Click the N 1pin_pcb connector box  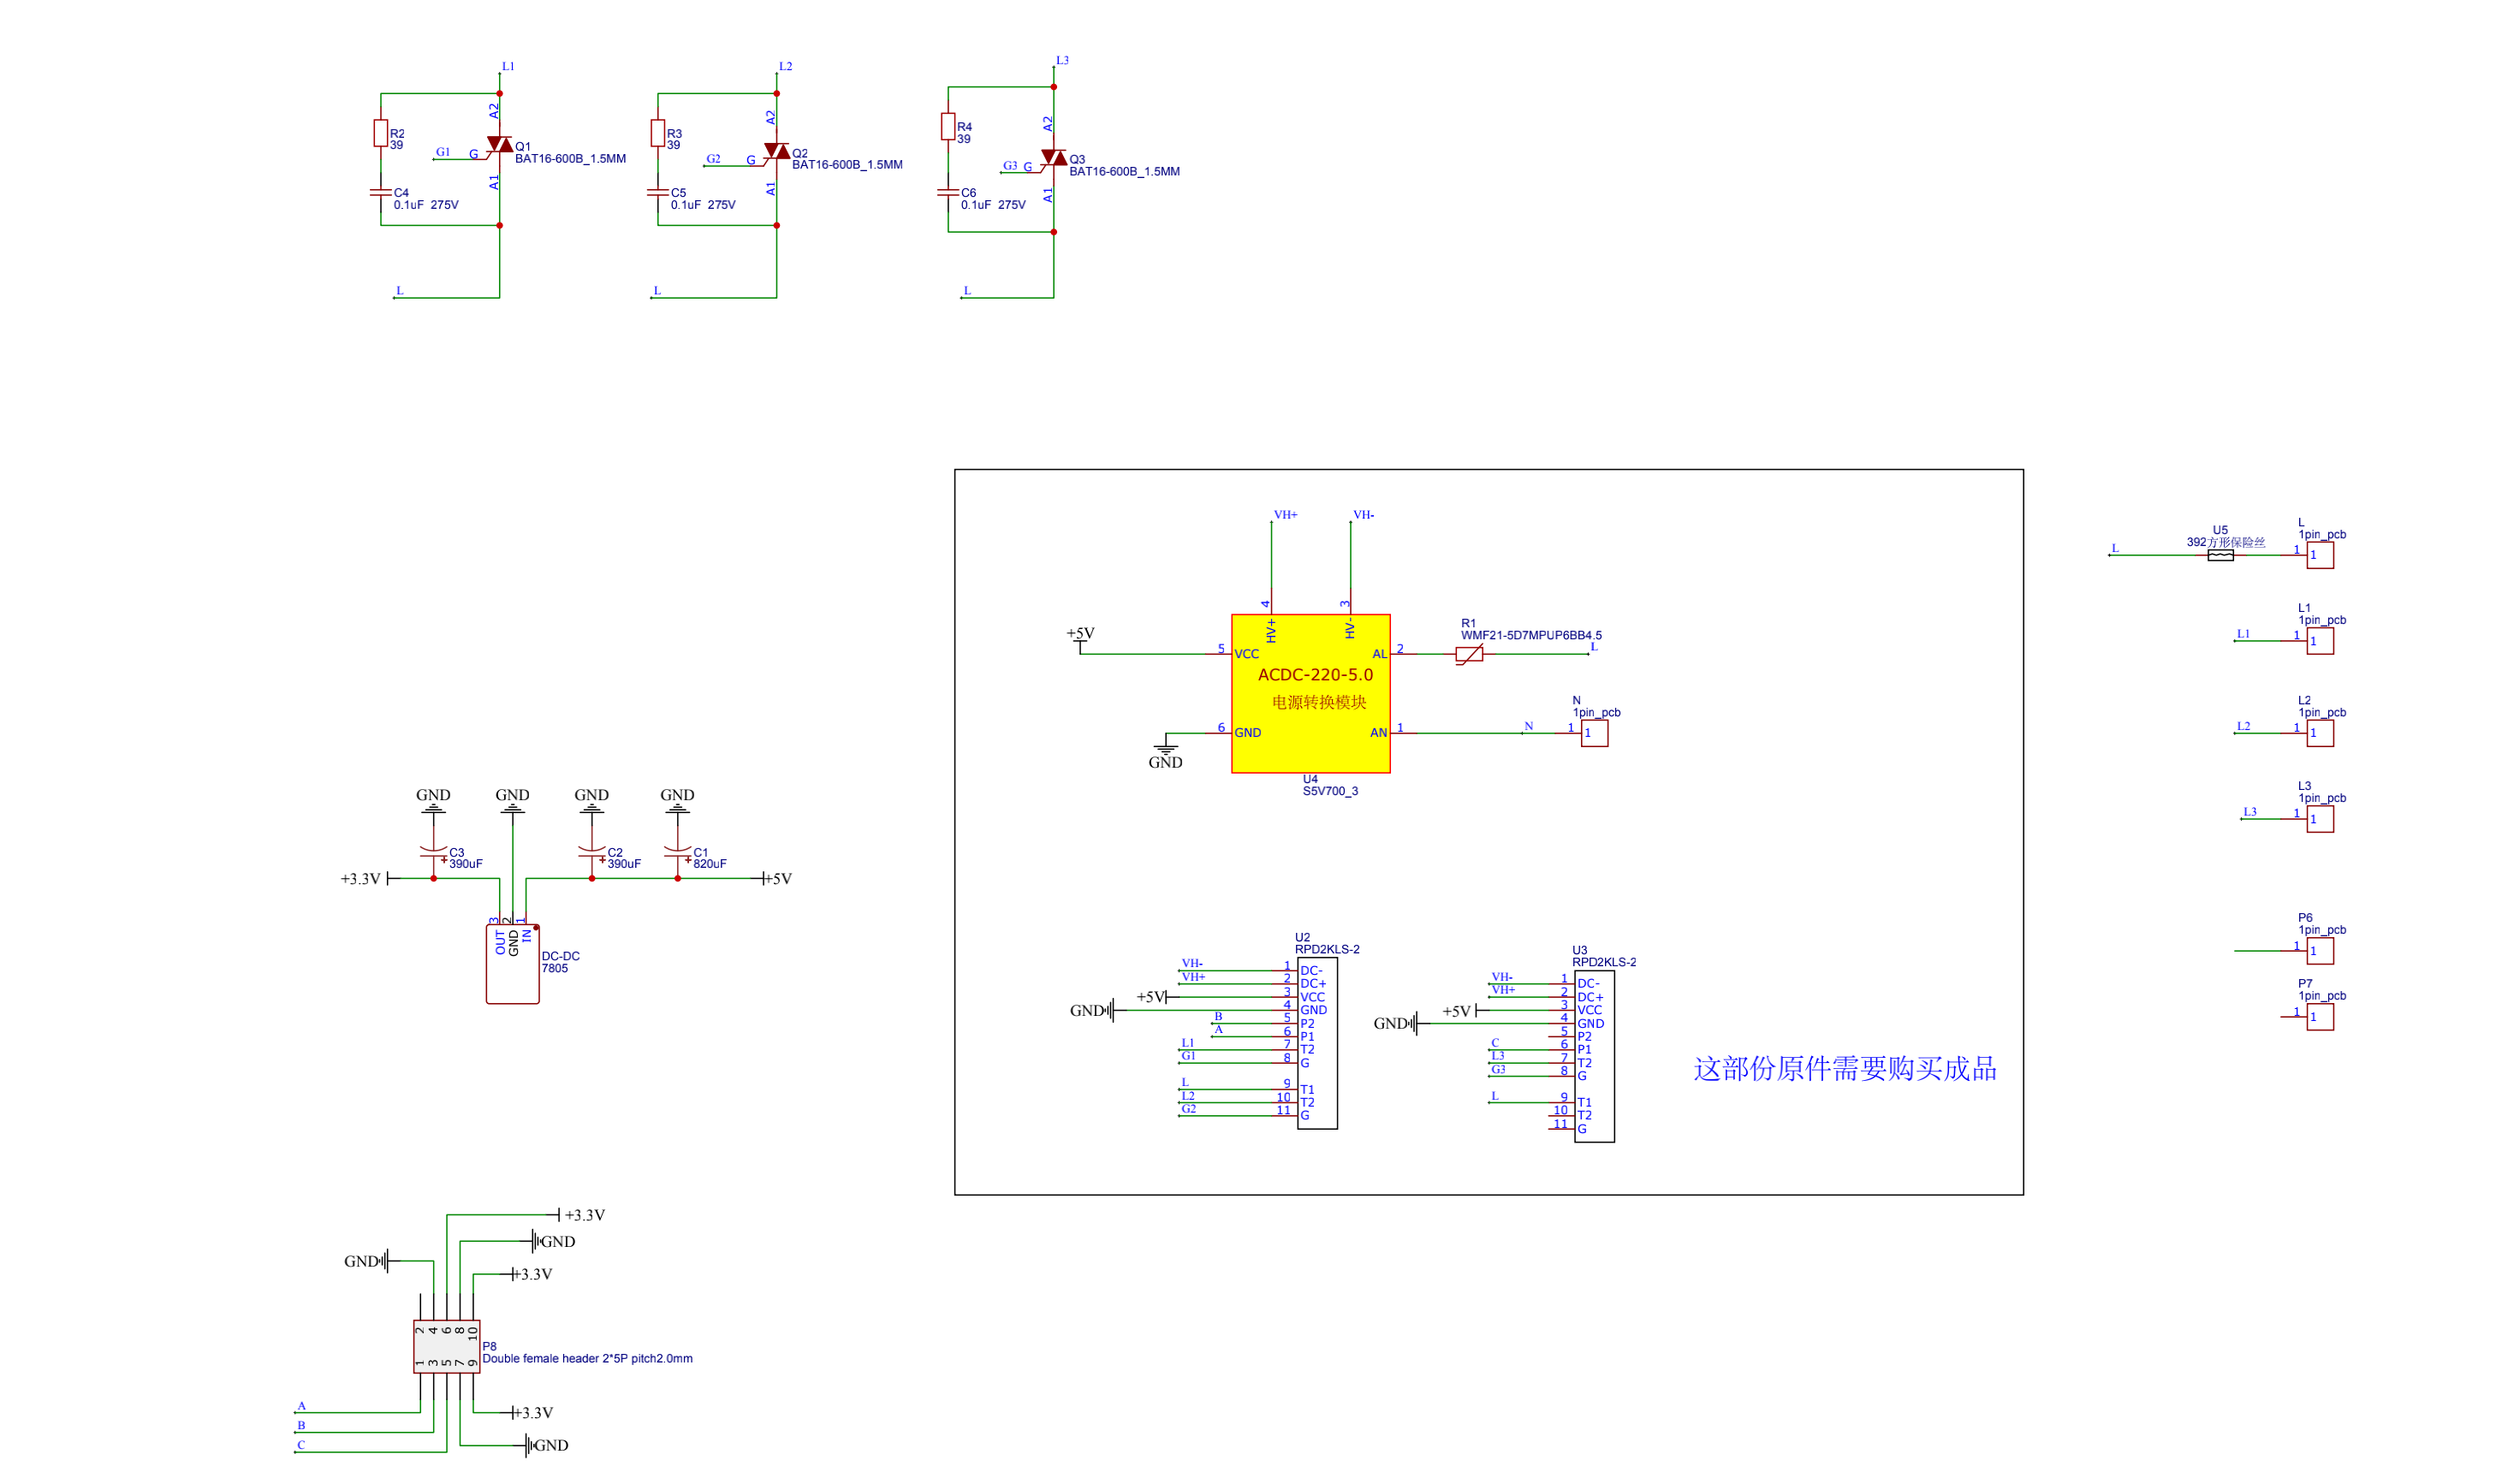pyautogui.click(x=1594, y=733)
